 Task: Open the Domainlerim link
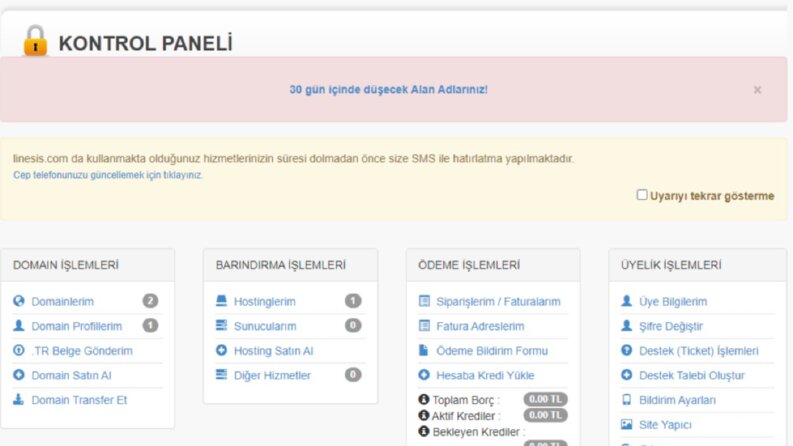coord(63,301)
